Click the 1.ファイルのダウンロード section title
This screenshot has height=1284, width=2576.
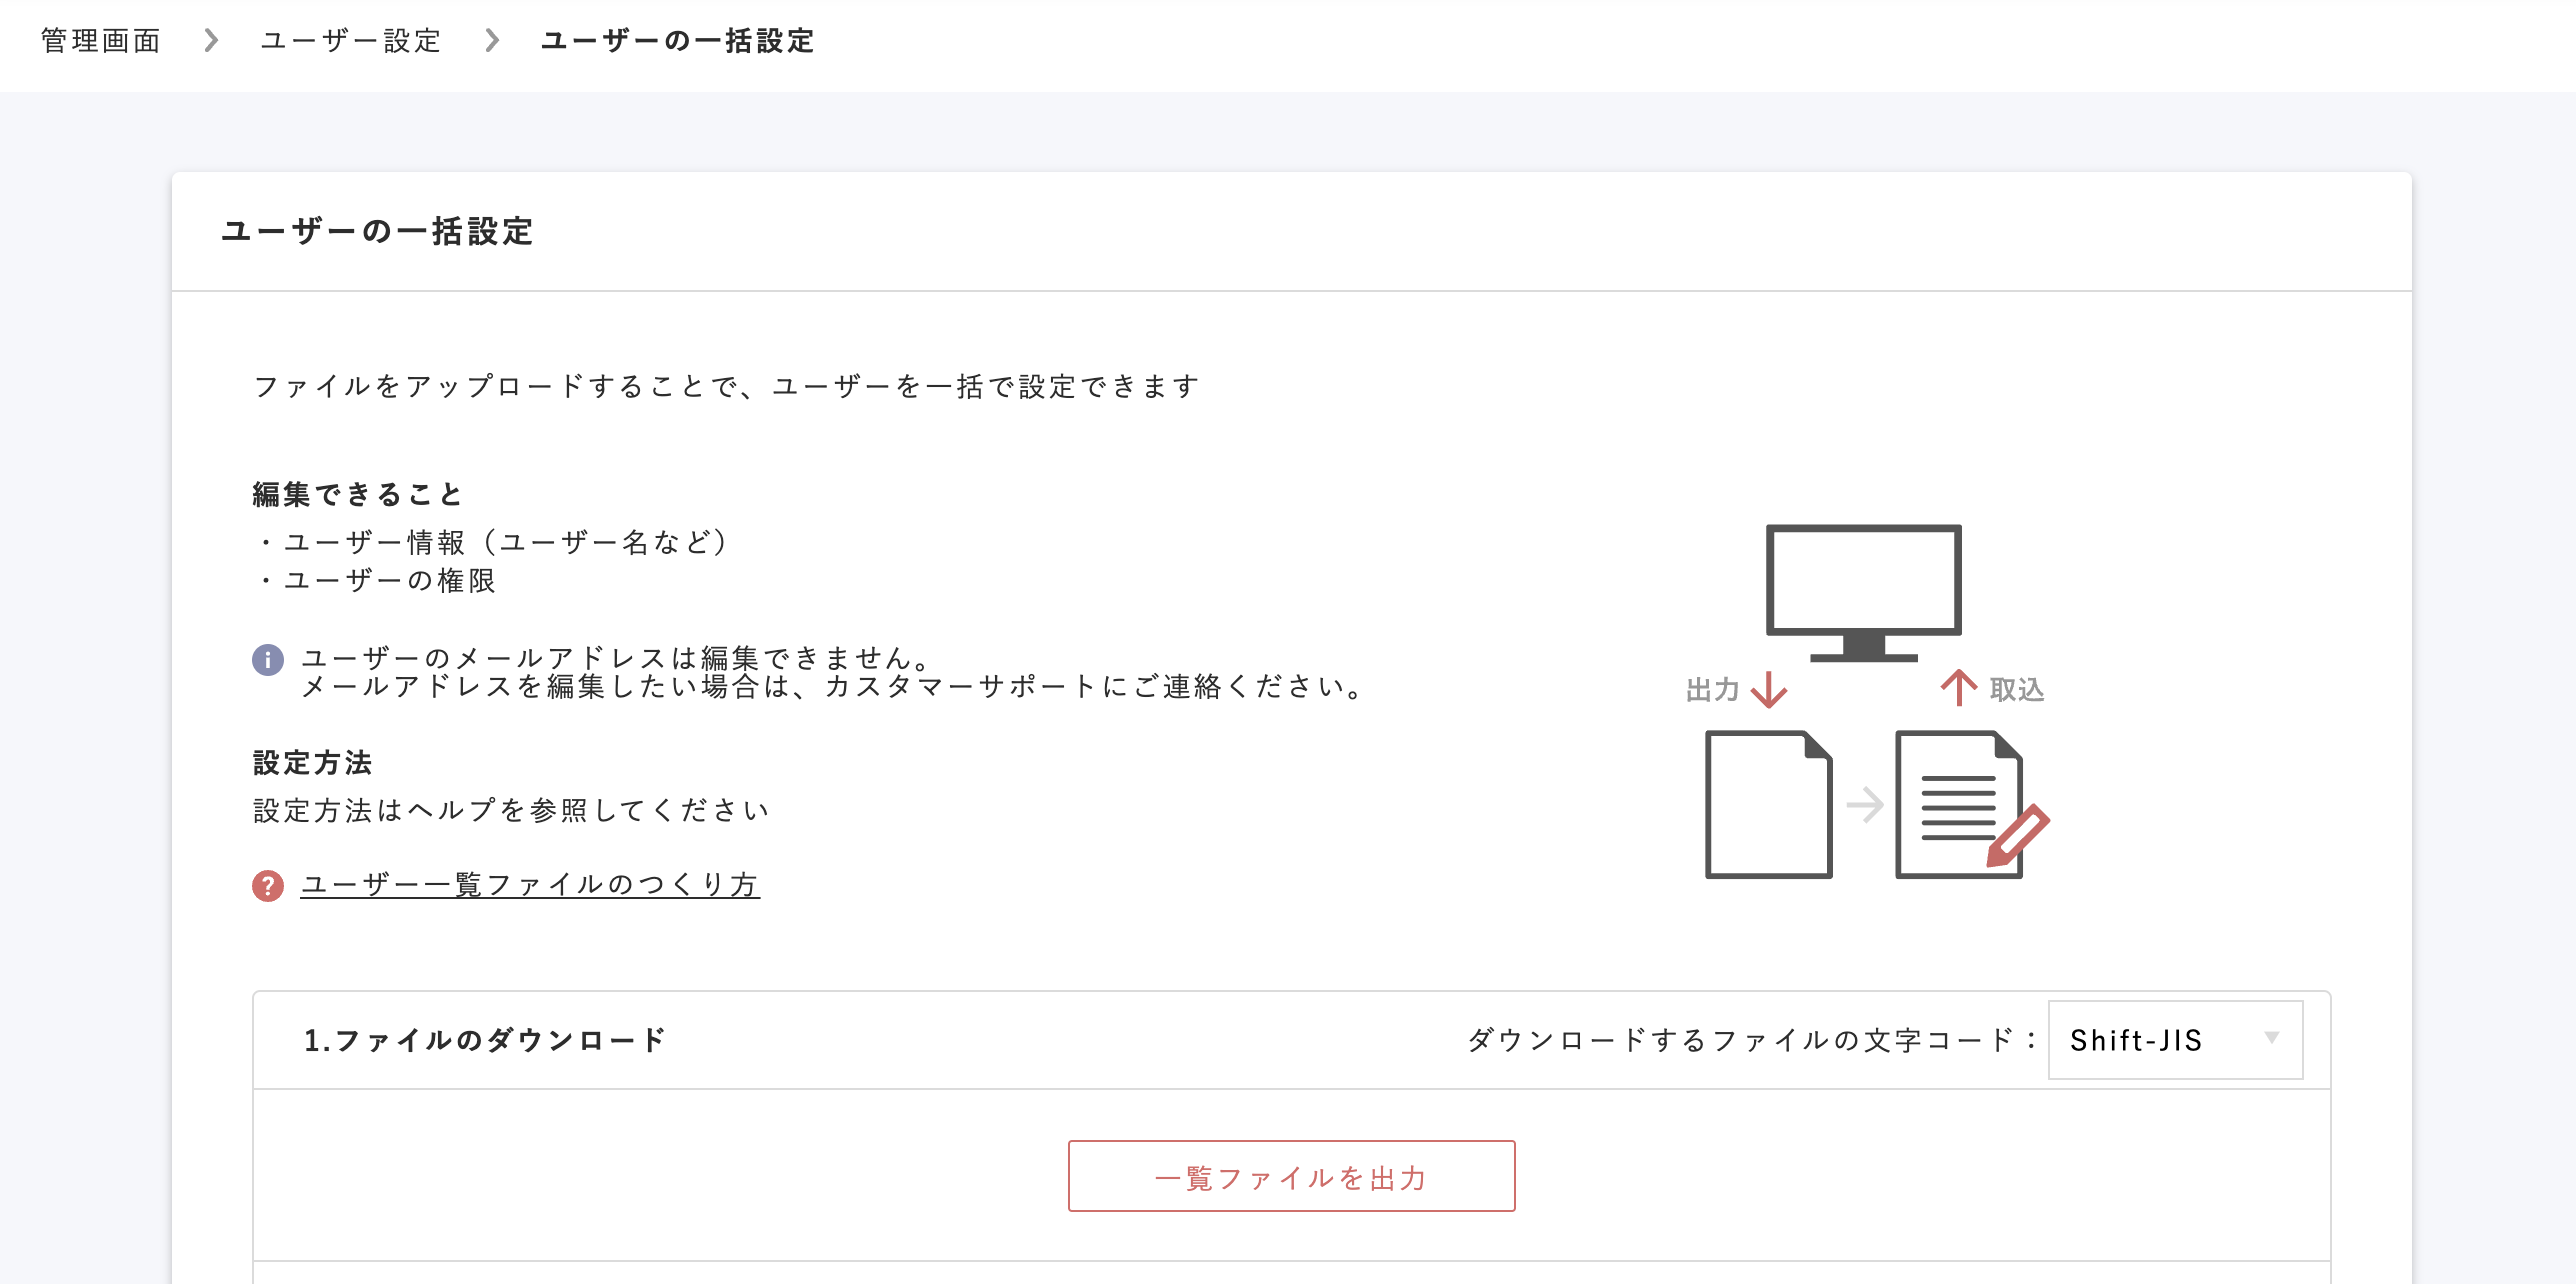tap(485, 1041)
